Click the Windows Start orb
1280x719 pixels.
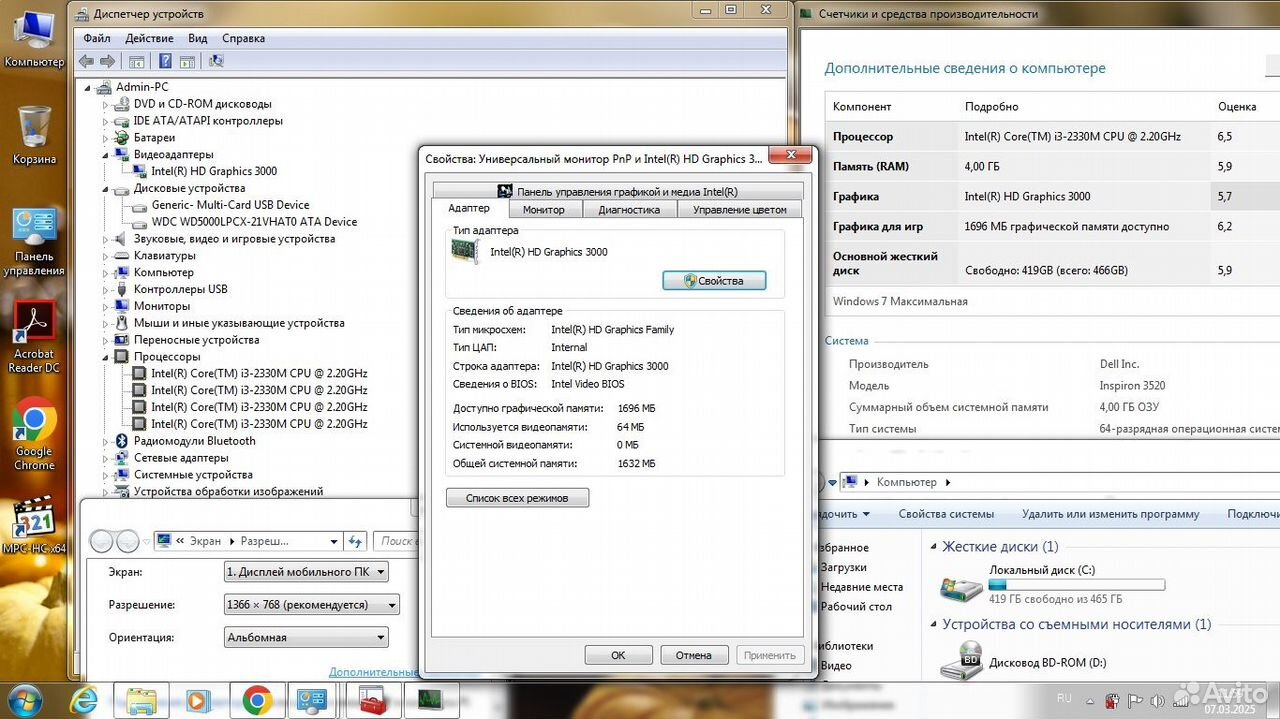(x=27, y=699)
